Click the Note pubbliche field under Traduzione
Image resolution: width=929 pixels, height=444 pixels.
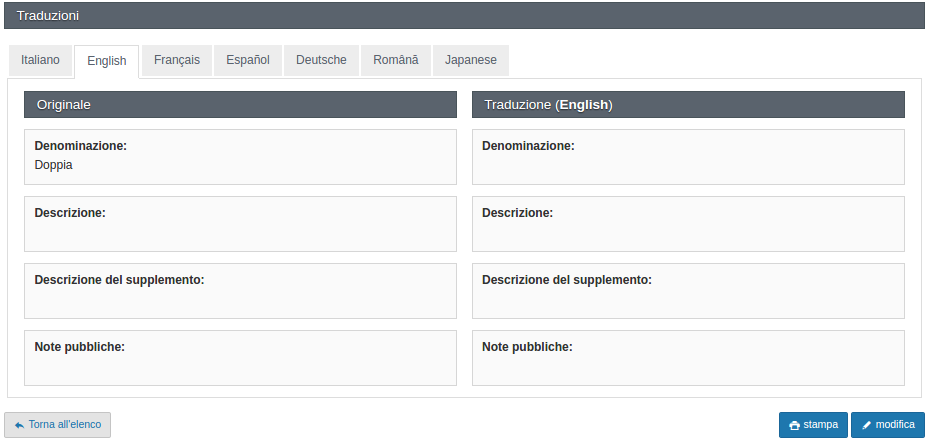688,358
